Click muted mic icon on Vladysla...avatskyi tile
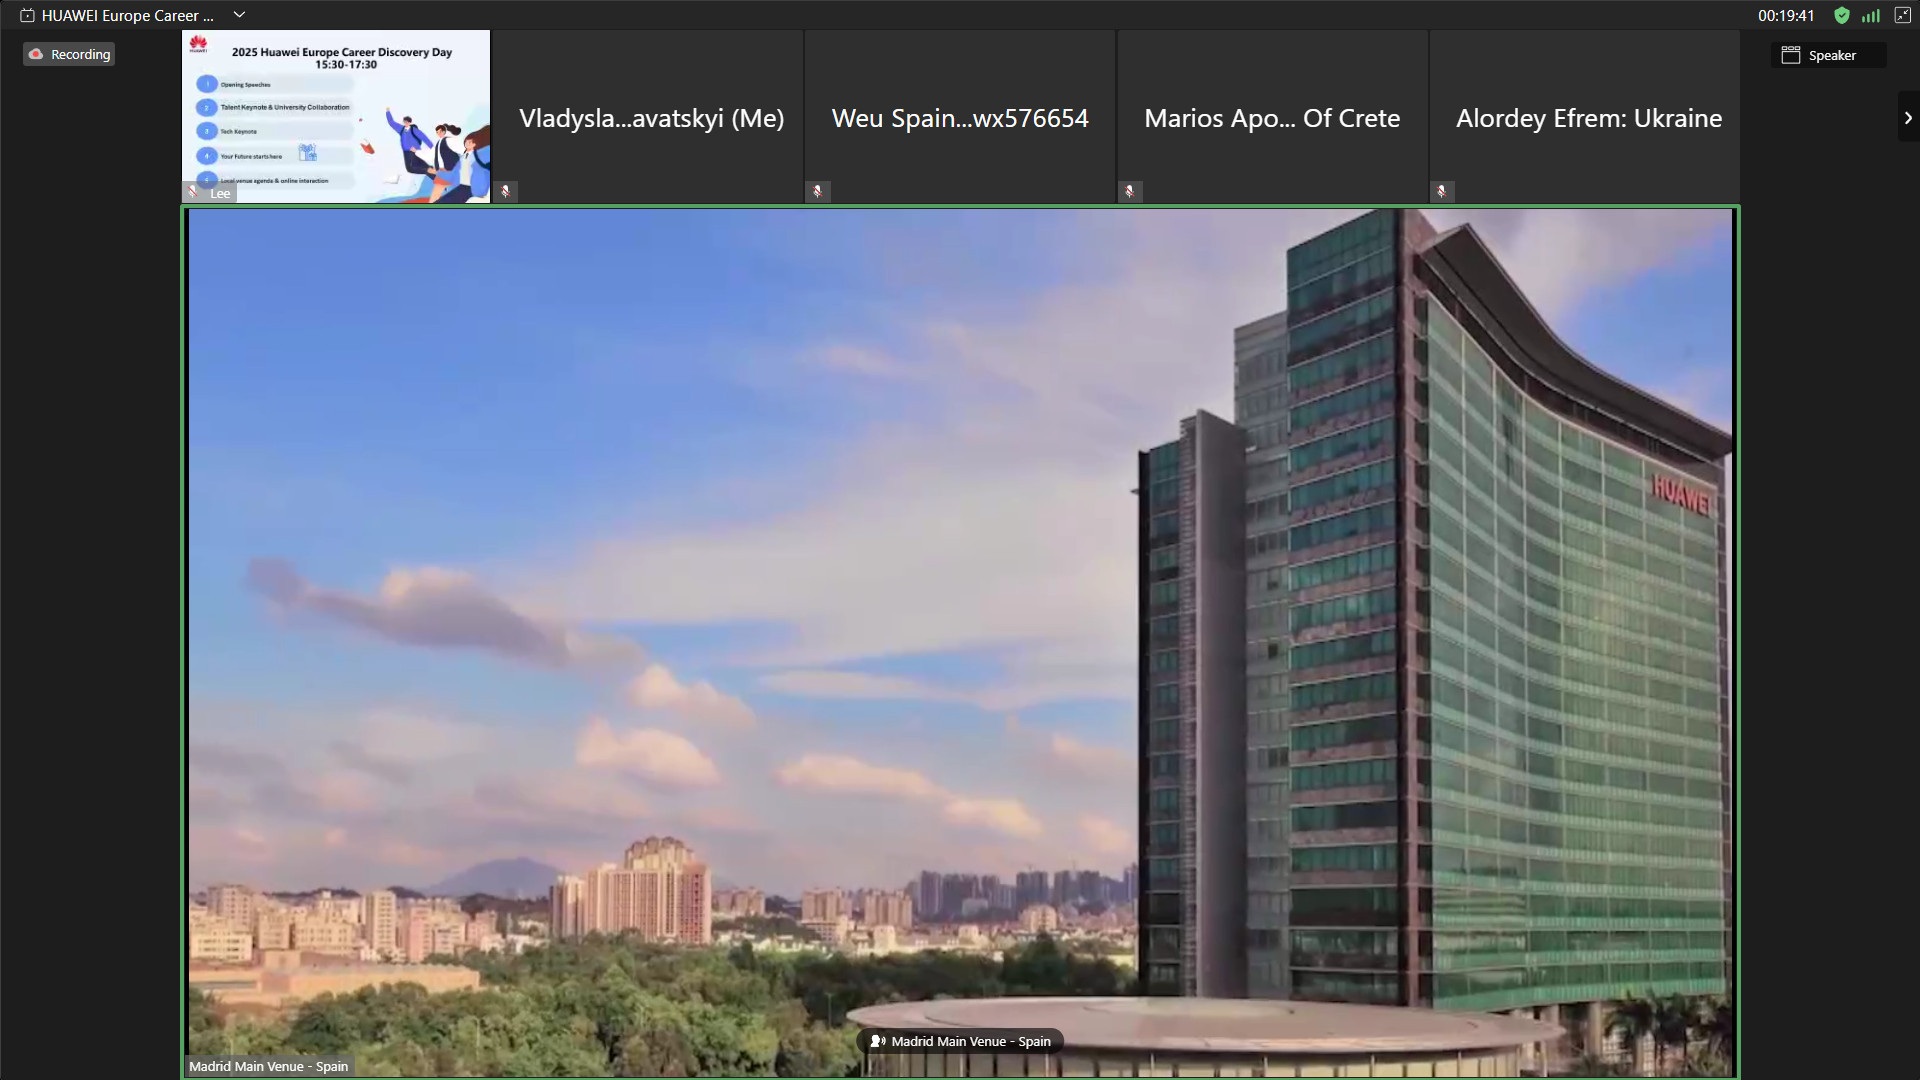1920x1080 pixels. click(x=506, y=191)
